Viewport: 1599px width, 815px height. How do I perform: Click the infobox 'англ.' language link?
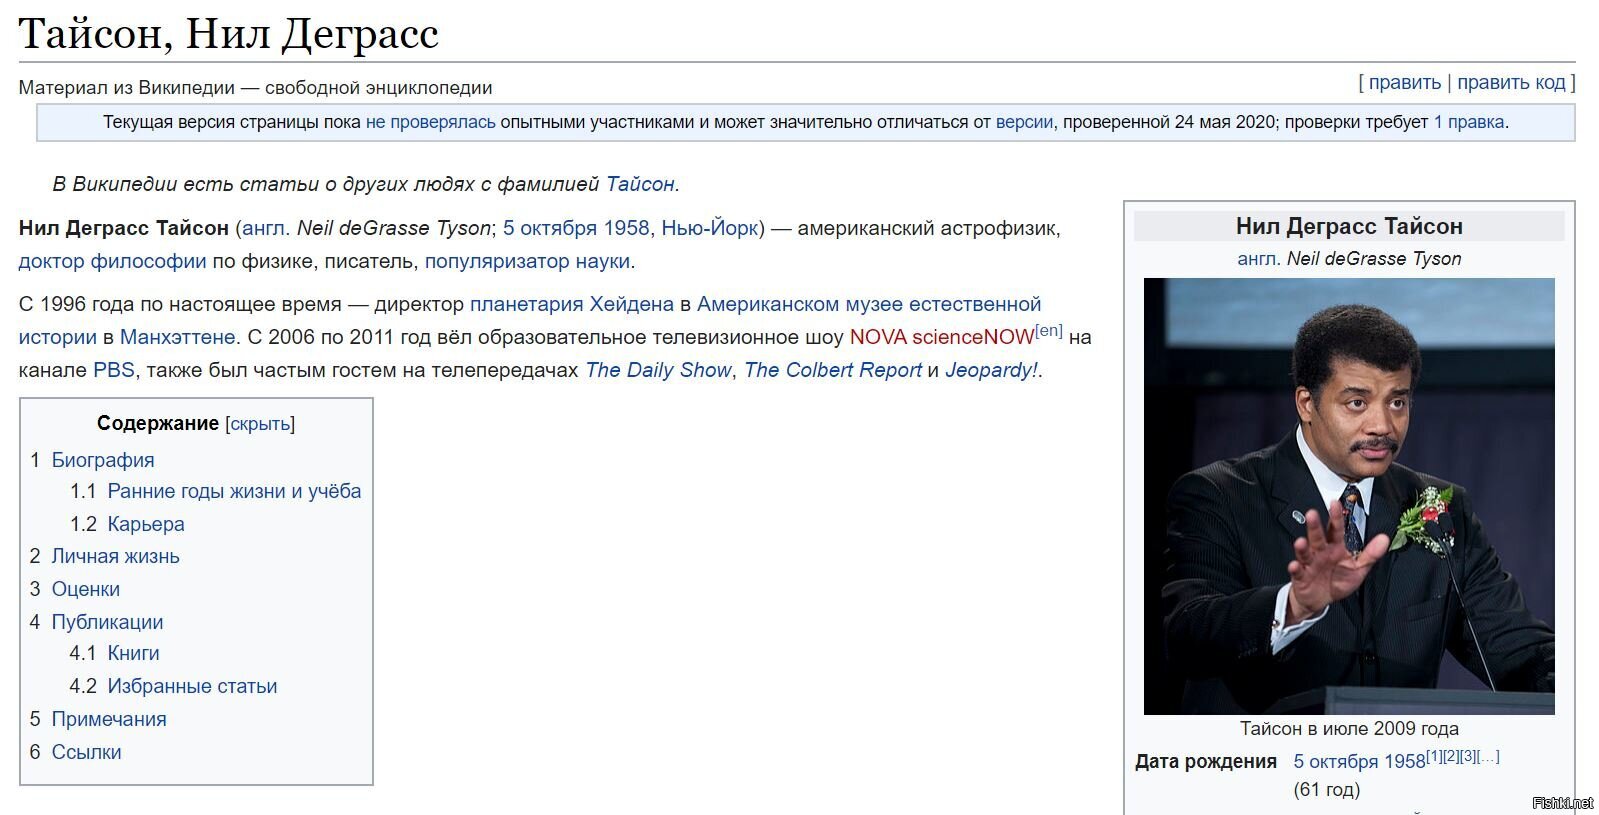point(1258,259)
